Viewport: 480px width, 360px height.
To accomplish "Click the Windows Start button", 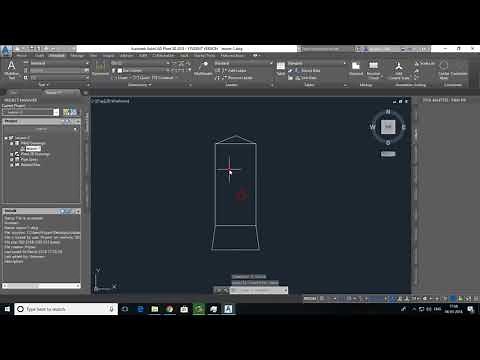I will point(7,309).
